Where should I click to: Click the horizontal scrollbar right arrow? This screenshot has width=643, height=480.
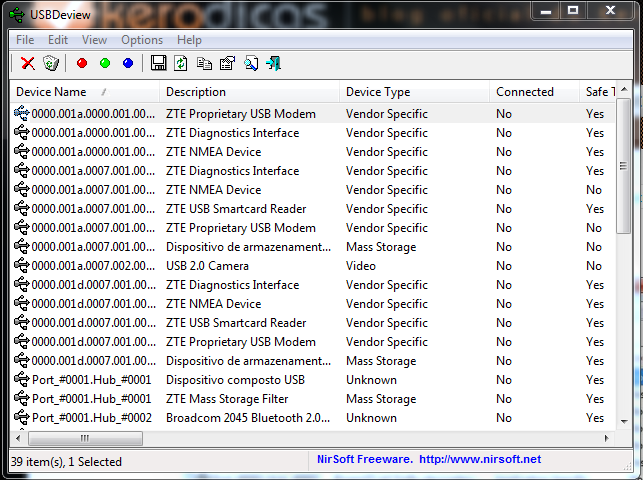(607, 438)
